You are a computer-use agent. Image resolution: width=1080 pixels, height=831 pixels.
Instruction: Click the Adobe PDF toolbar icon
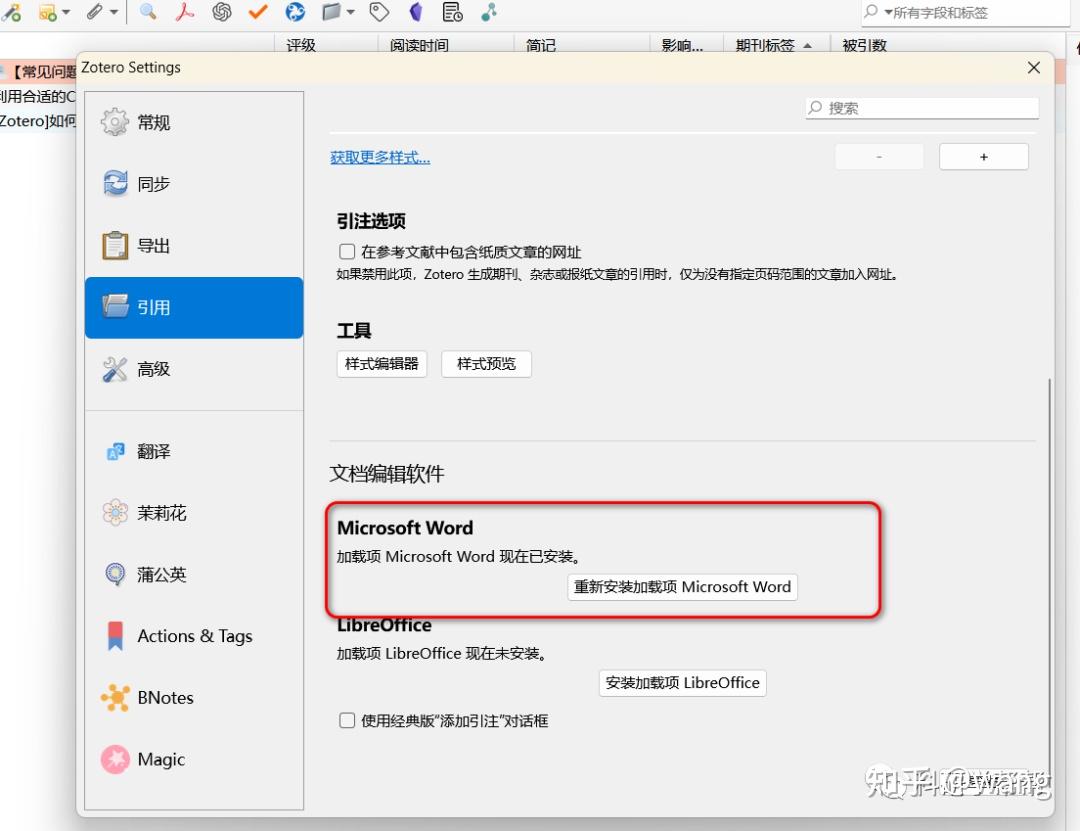click(184, 13)
